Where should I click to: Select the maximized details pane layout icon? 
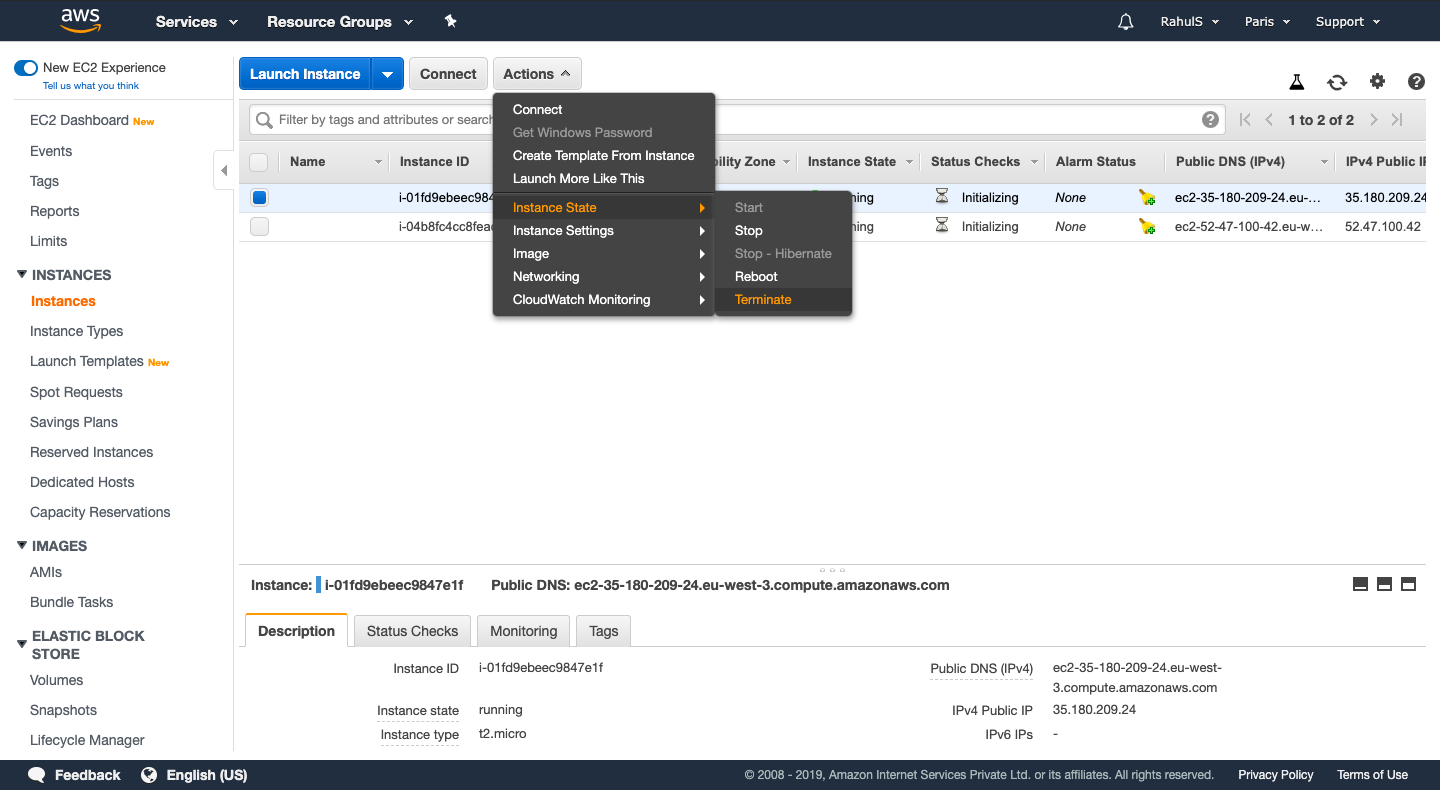point(1408,584)
